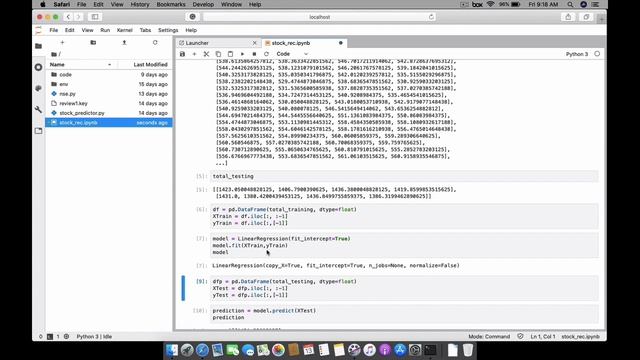Click the New Launcher plus icon in file browser

[x=62, y=42]
